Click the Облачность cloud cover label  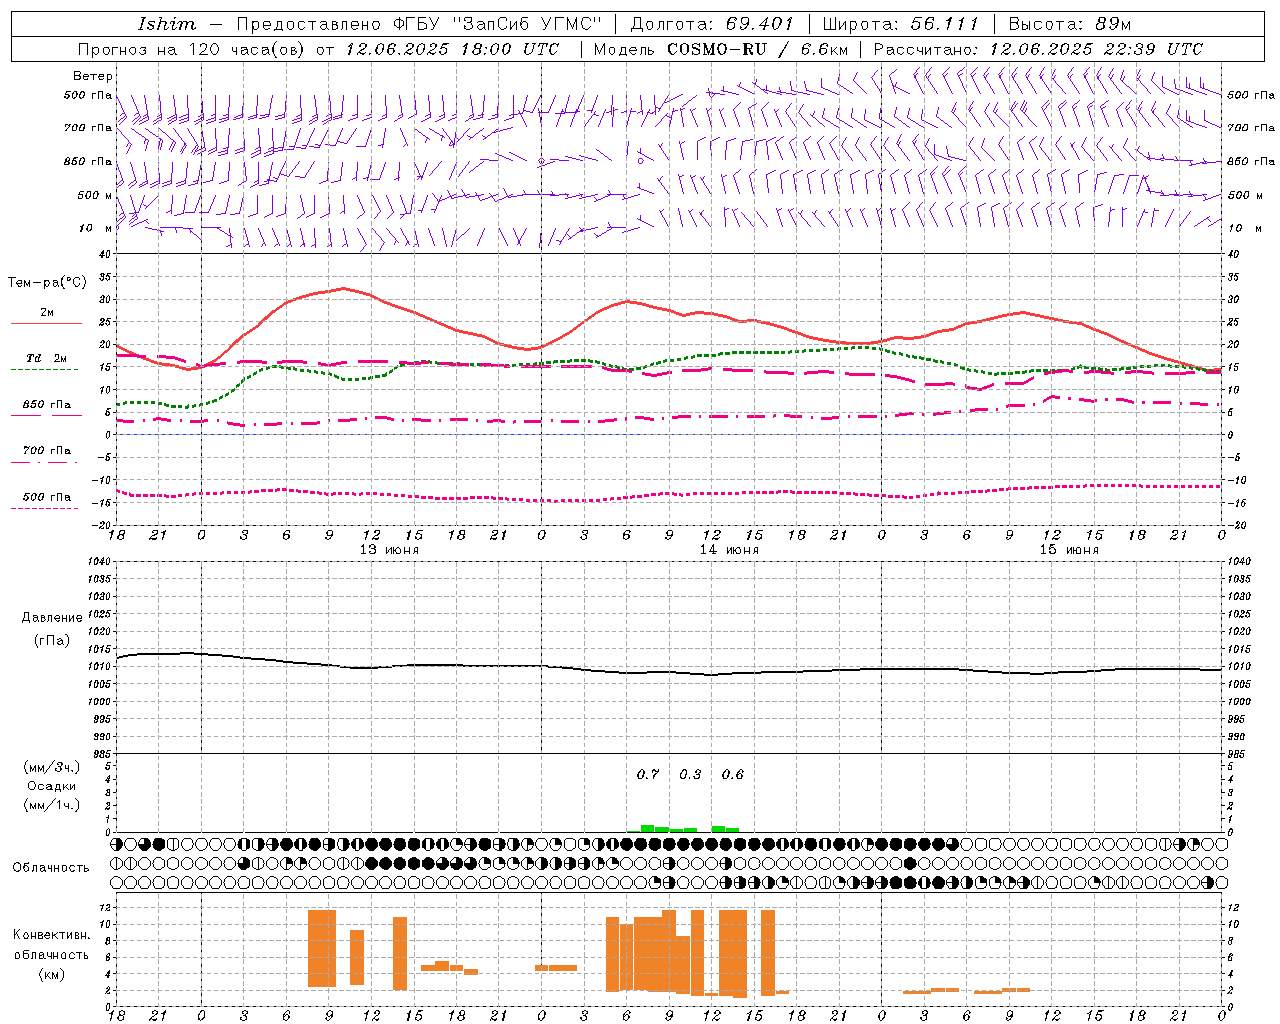click(51, 867)
